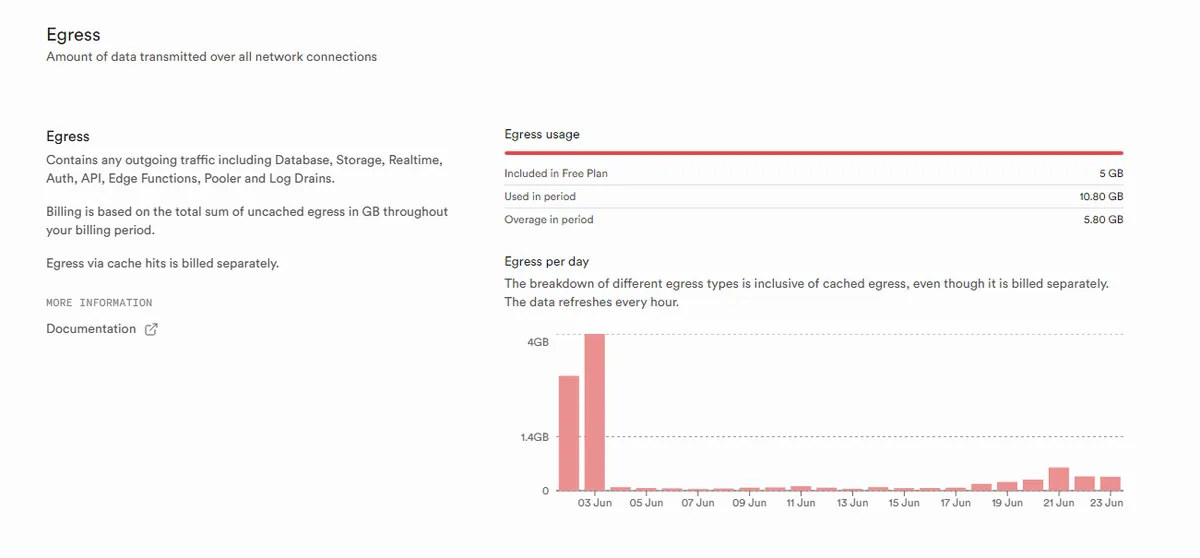Screen dimensions: 1200x558
Task: Select the first bar before 03 Jun
Action: [569, 433]
